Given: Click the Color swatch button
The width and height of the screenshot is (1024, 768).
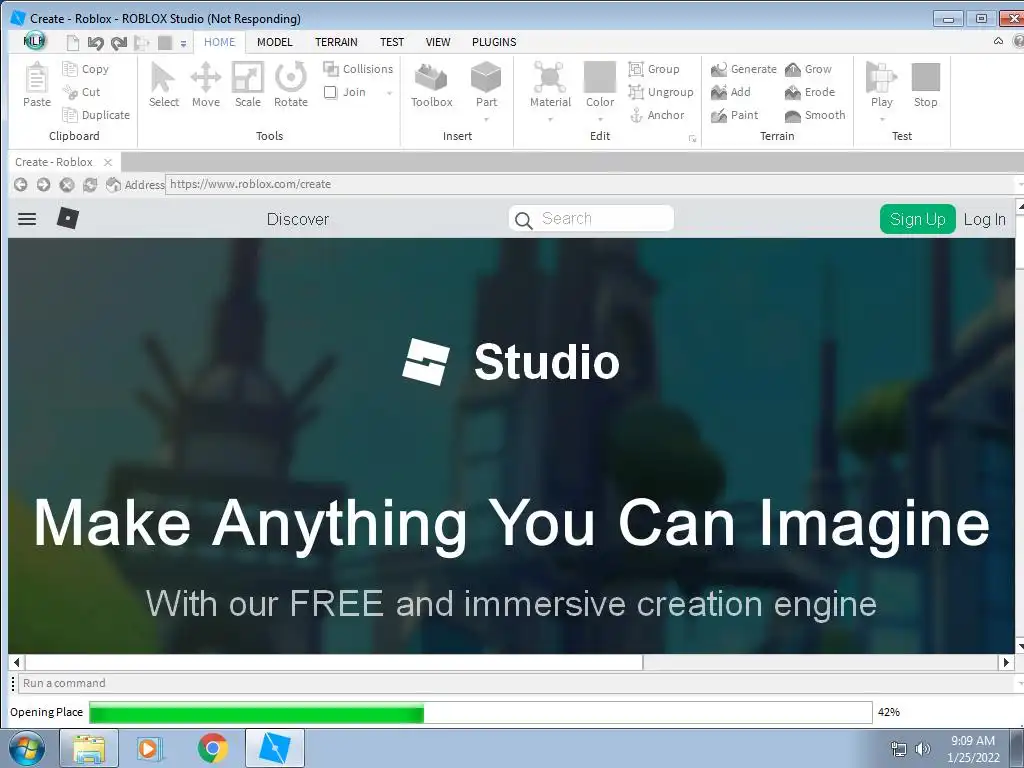Looking at the screenshot, I should [x=600, y=85].
